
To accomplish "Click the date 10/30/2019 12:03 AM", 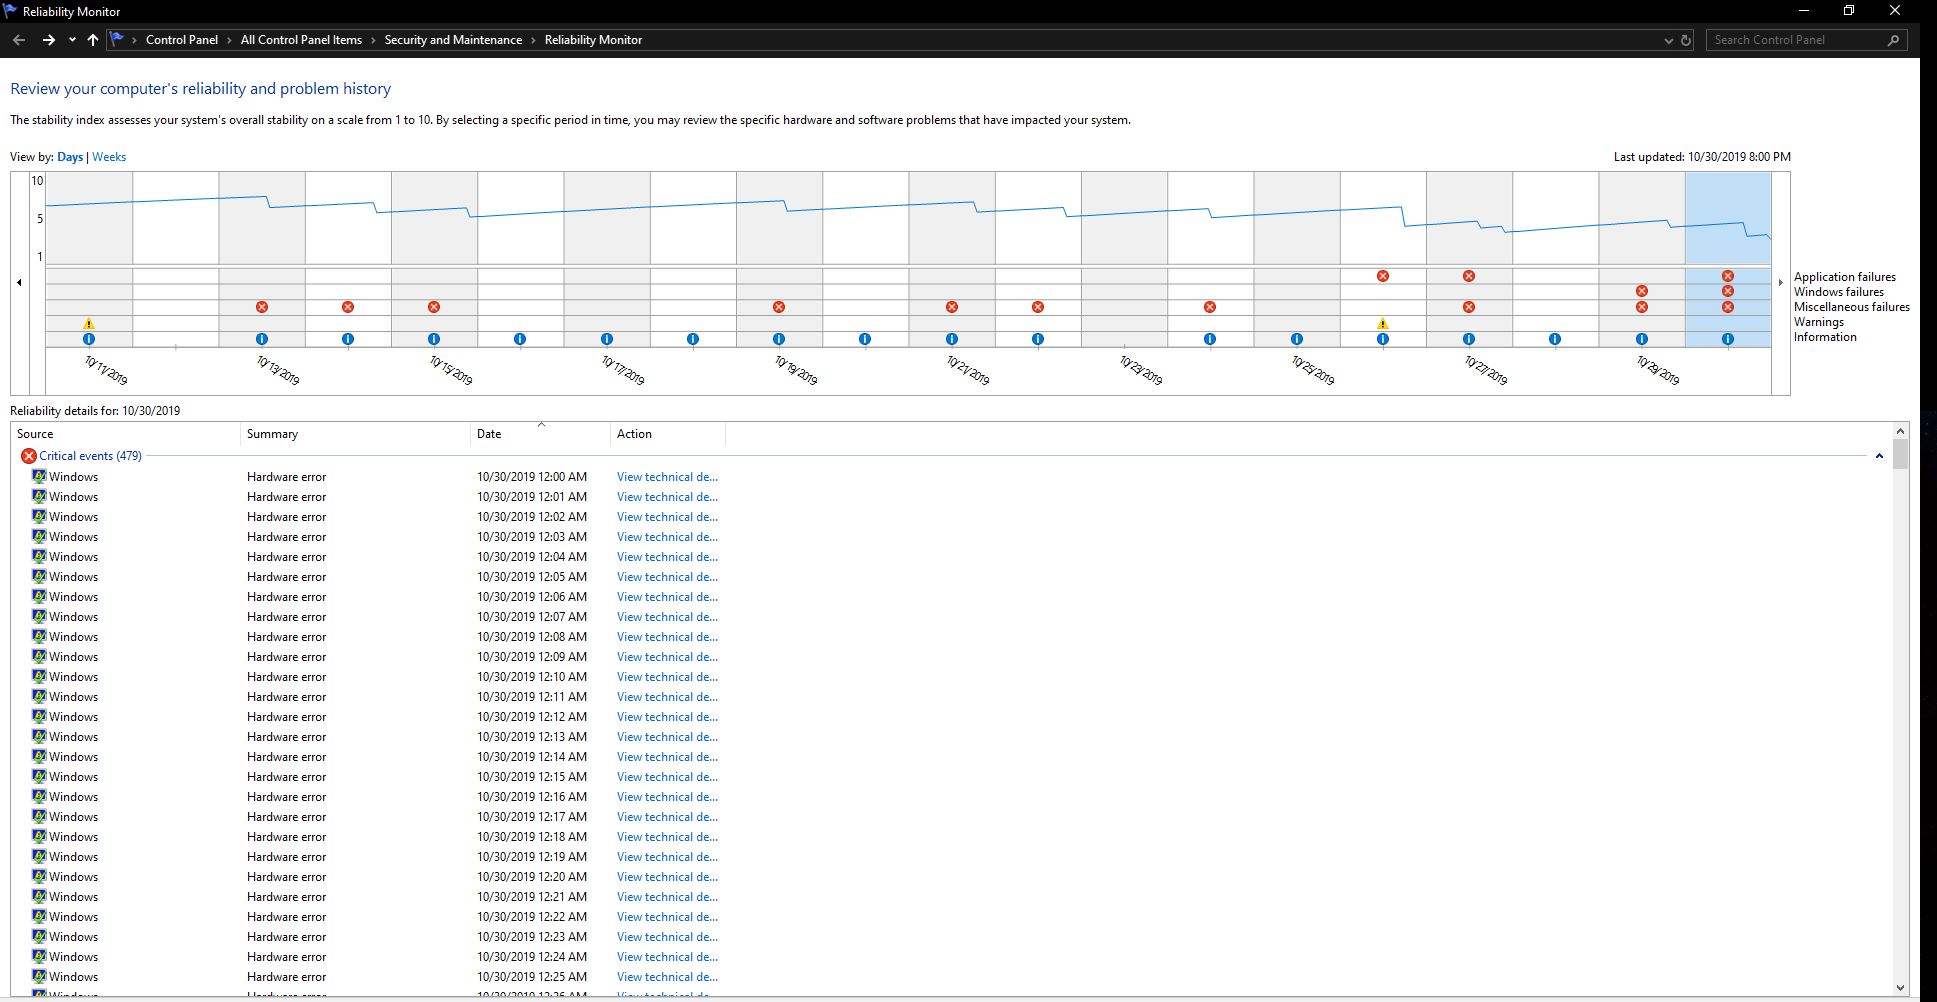I will pyautogui.click(x=532, y=537).
